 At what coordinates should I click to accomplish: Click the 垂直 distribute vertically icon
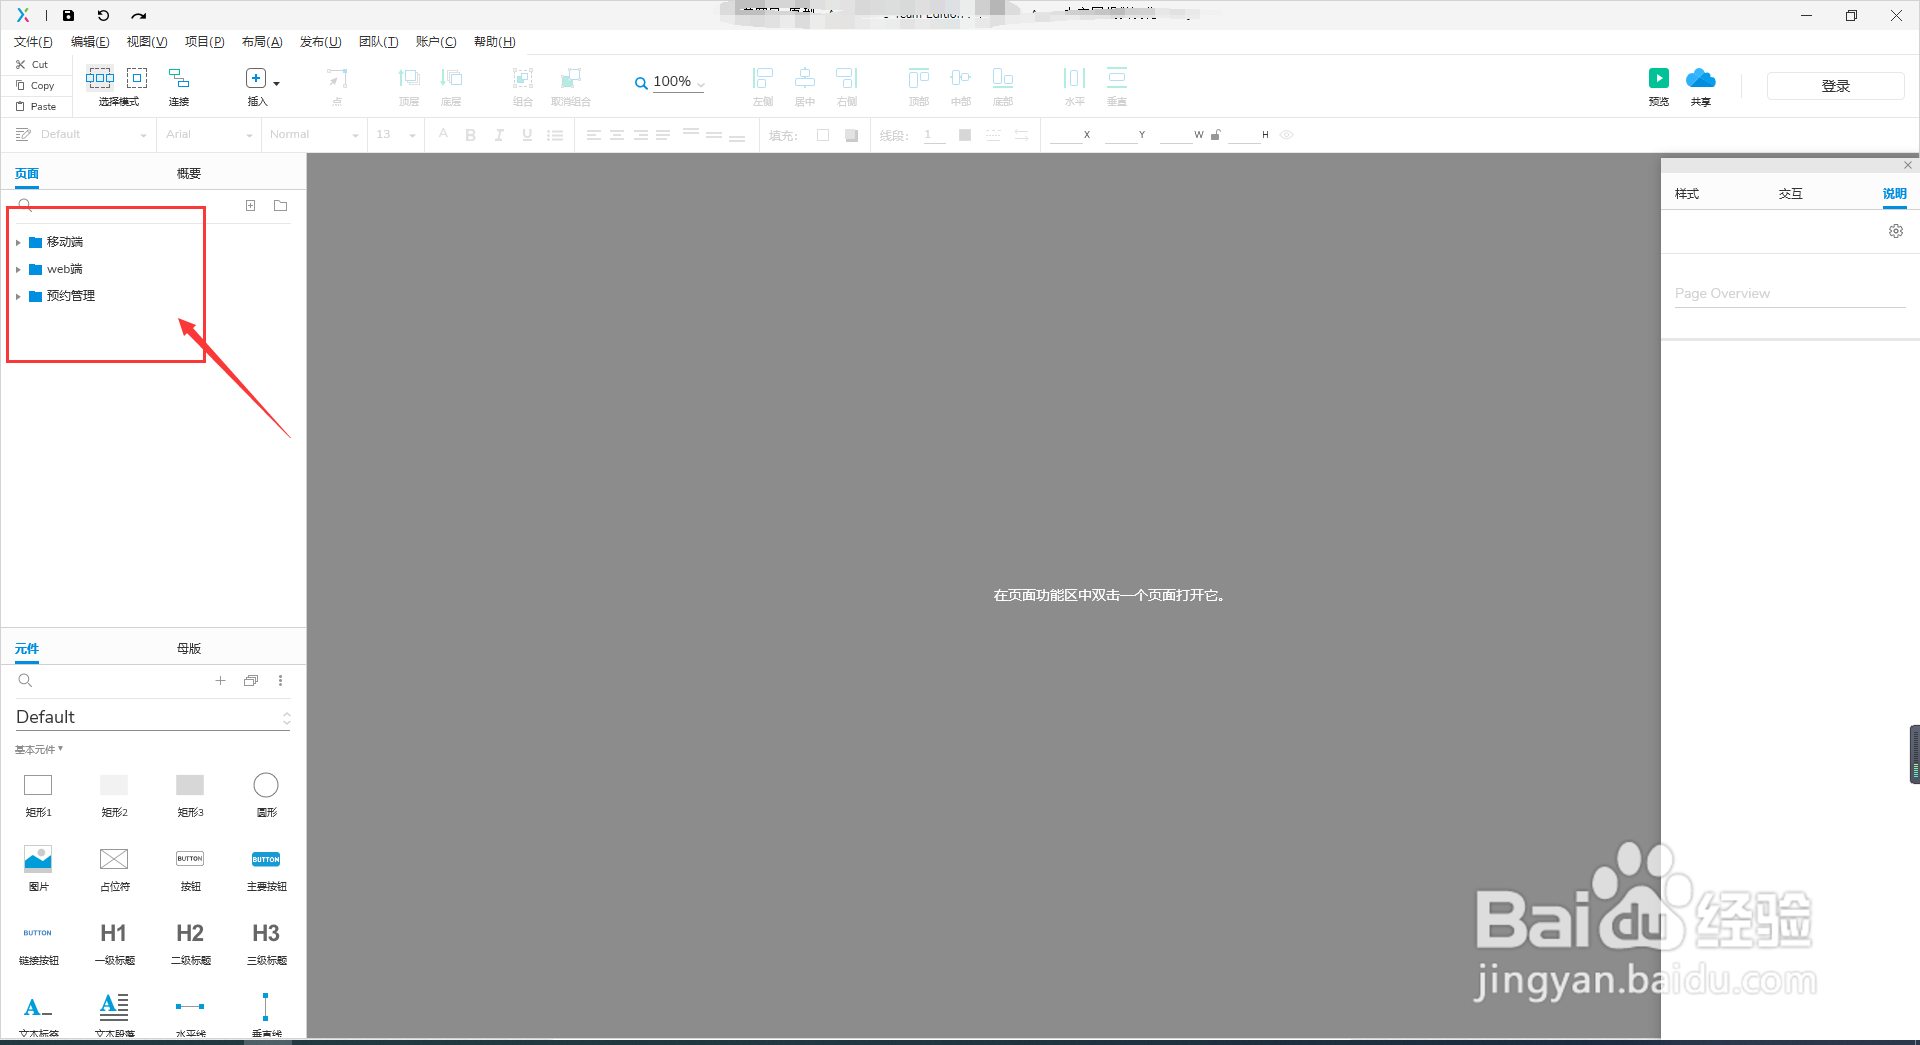tap(1117, 78)
